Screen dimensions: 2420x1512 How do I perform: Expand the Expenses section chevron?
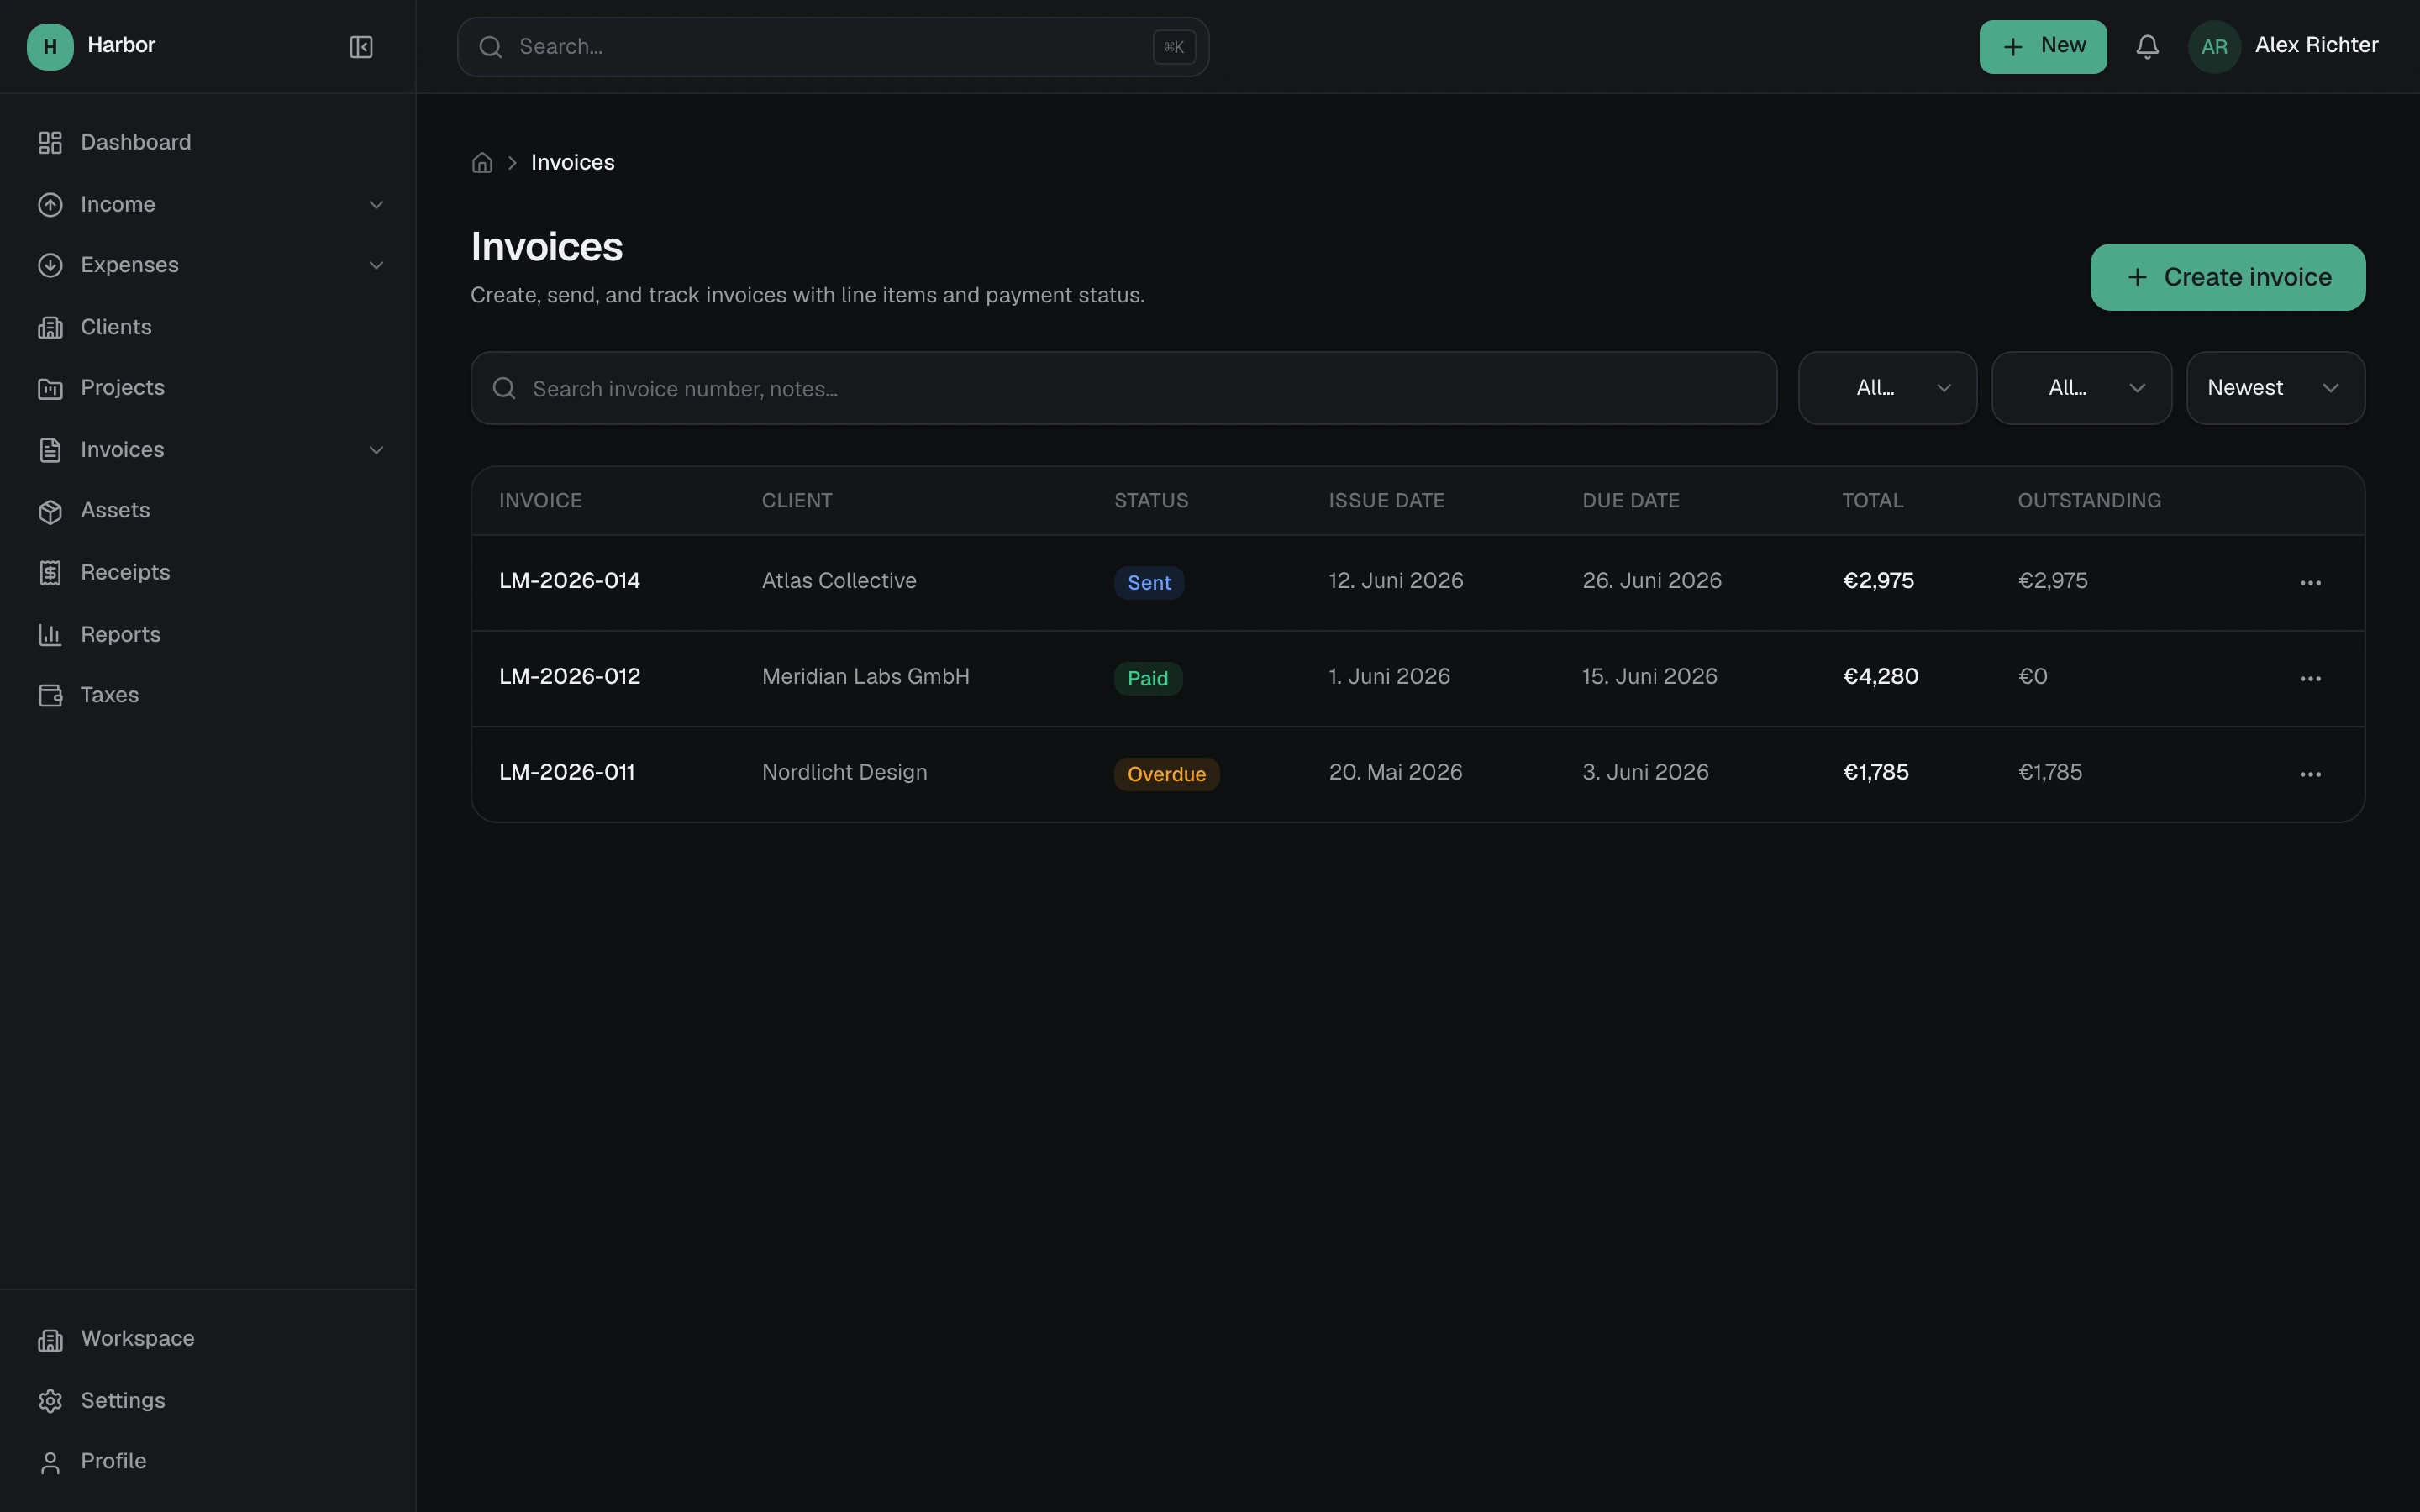click(376, 266)
